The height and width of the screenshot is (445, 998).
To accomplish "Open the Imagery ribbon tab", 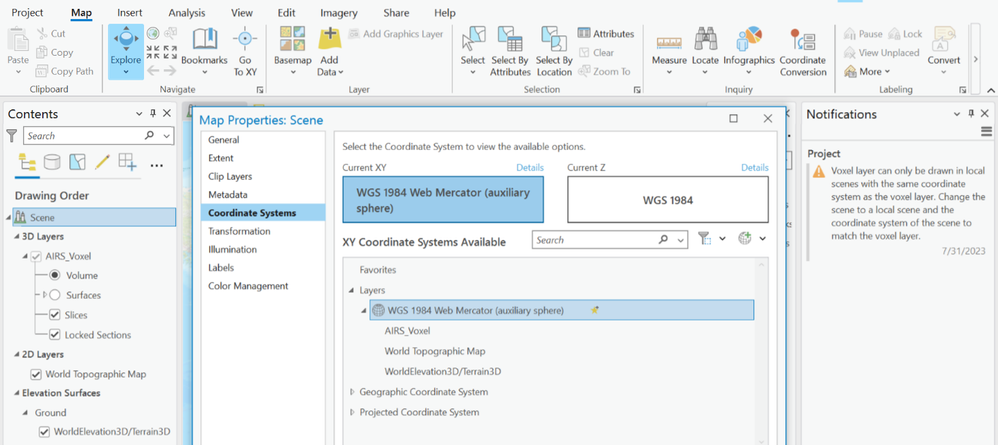I will (x=339, y=13).
